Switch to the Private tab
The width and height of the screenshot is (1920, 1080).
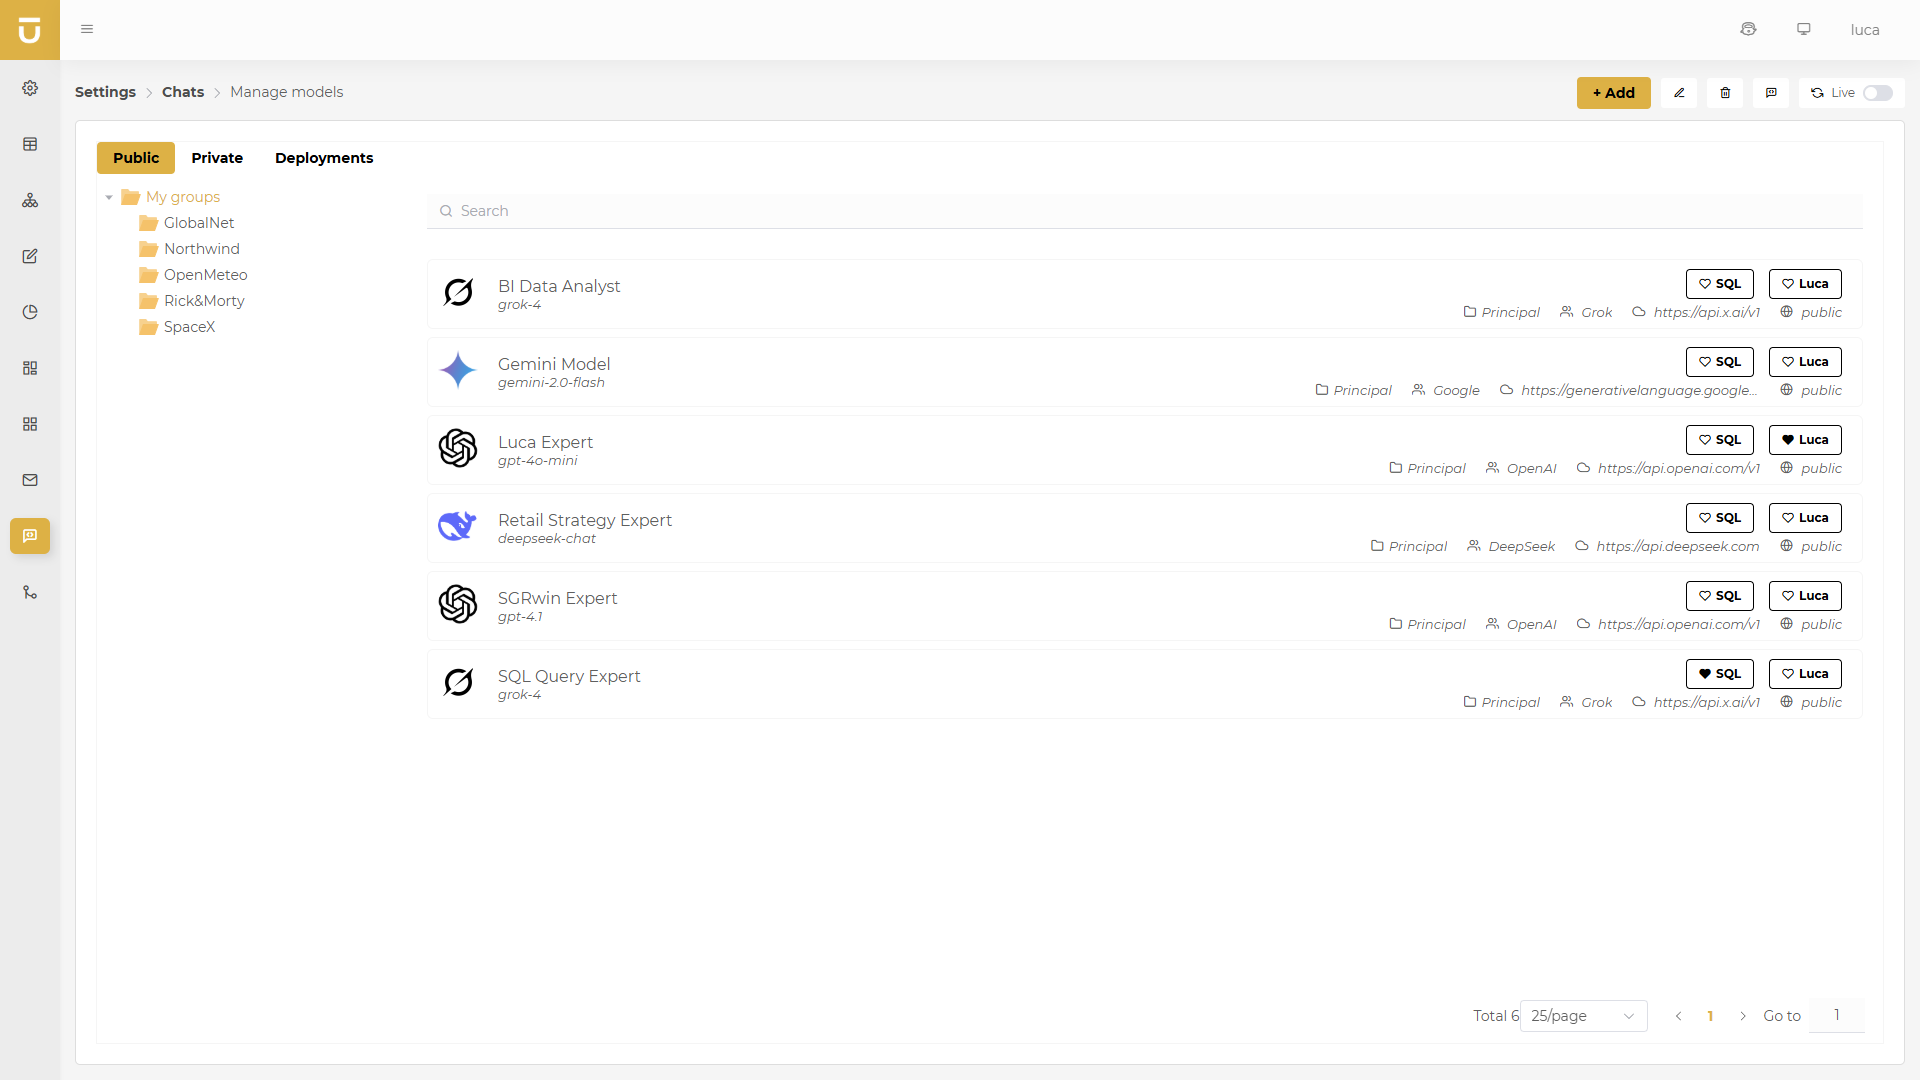[217, 158]
